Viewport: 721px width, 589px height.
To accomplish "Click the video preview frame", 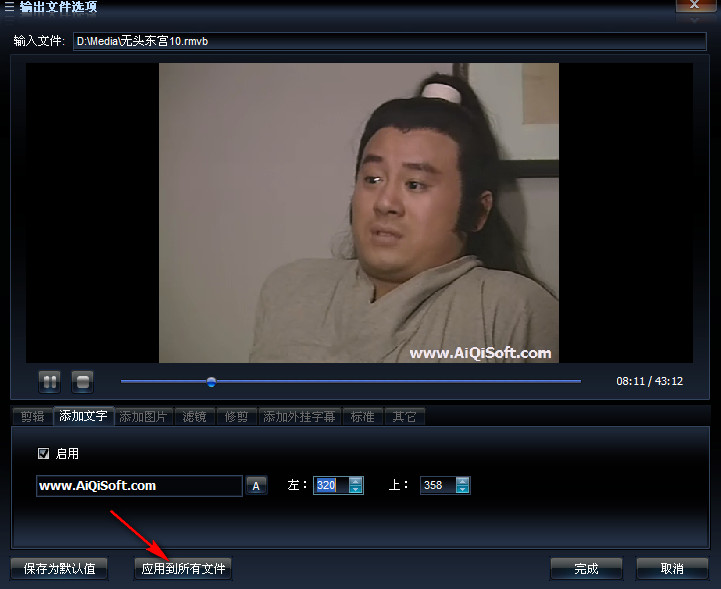I will click(359, 213).
